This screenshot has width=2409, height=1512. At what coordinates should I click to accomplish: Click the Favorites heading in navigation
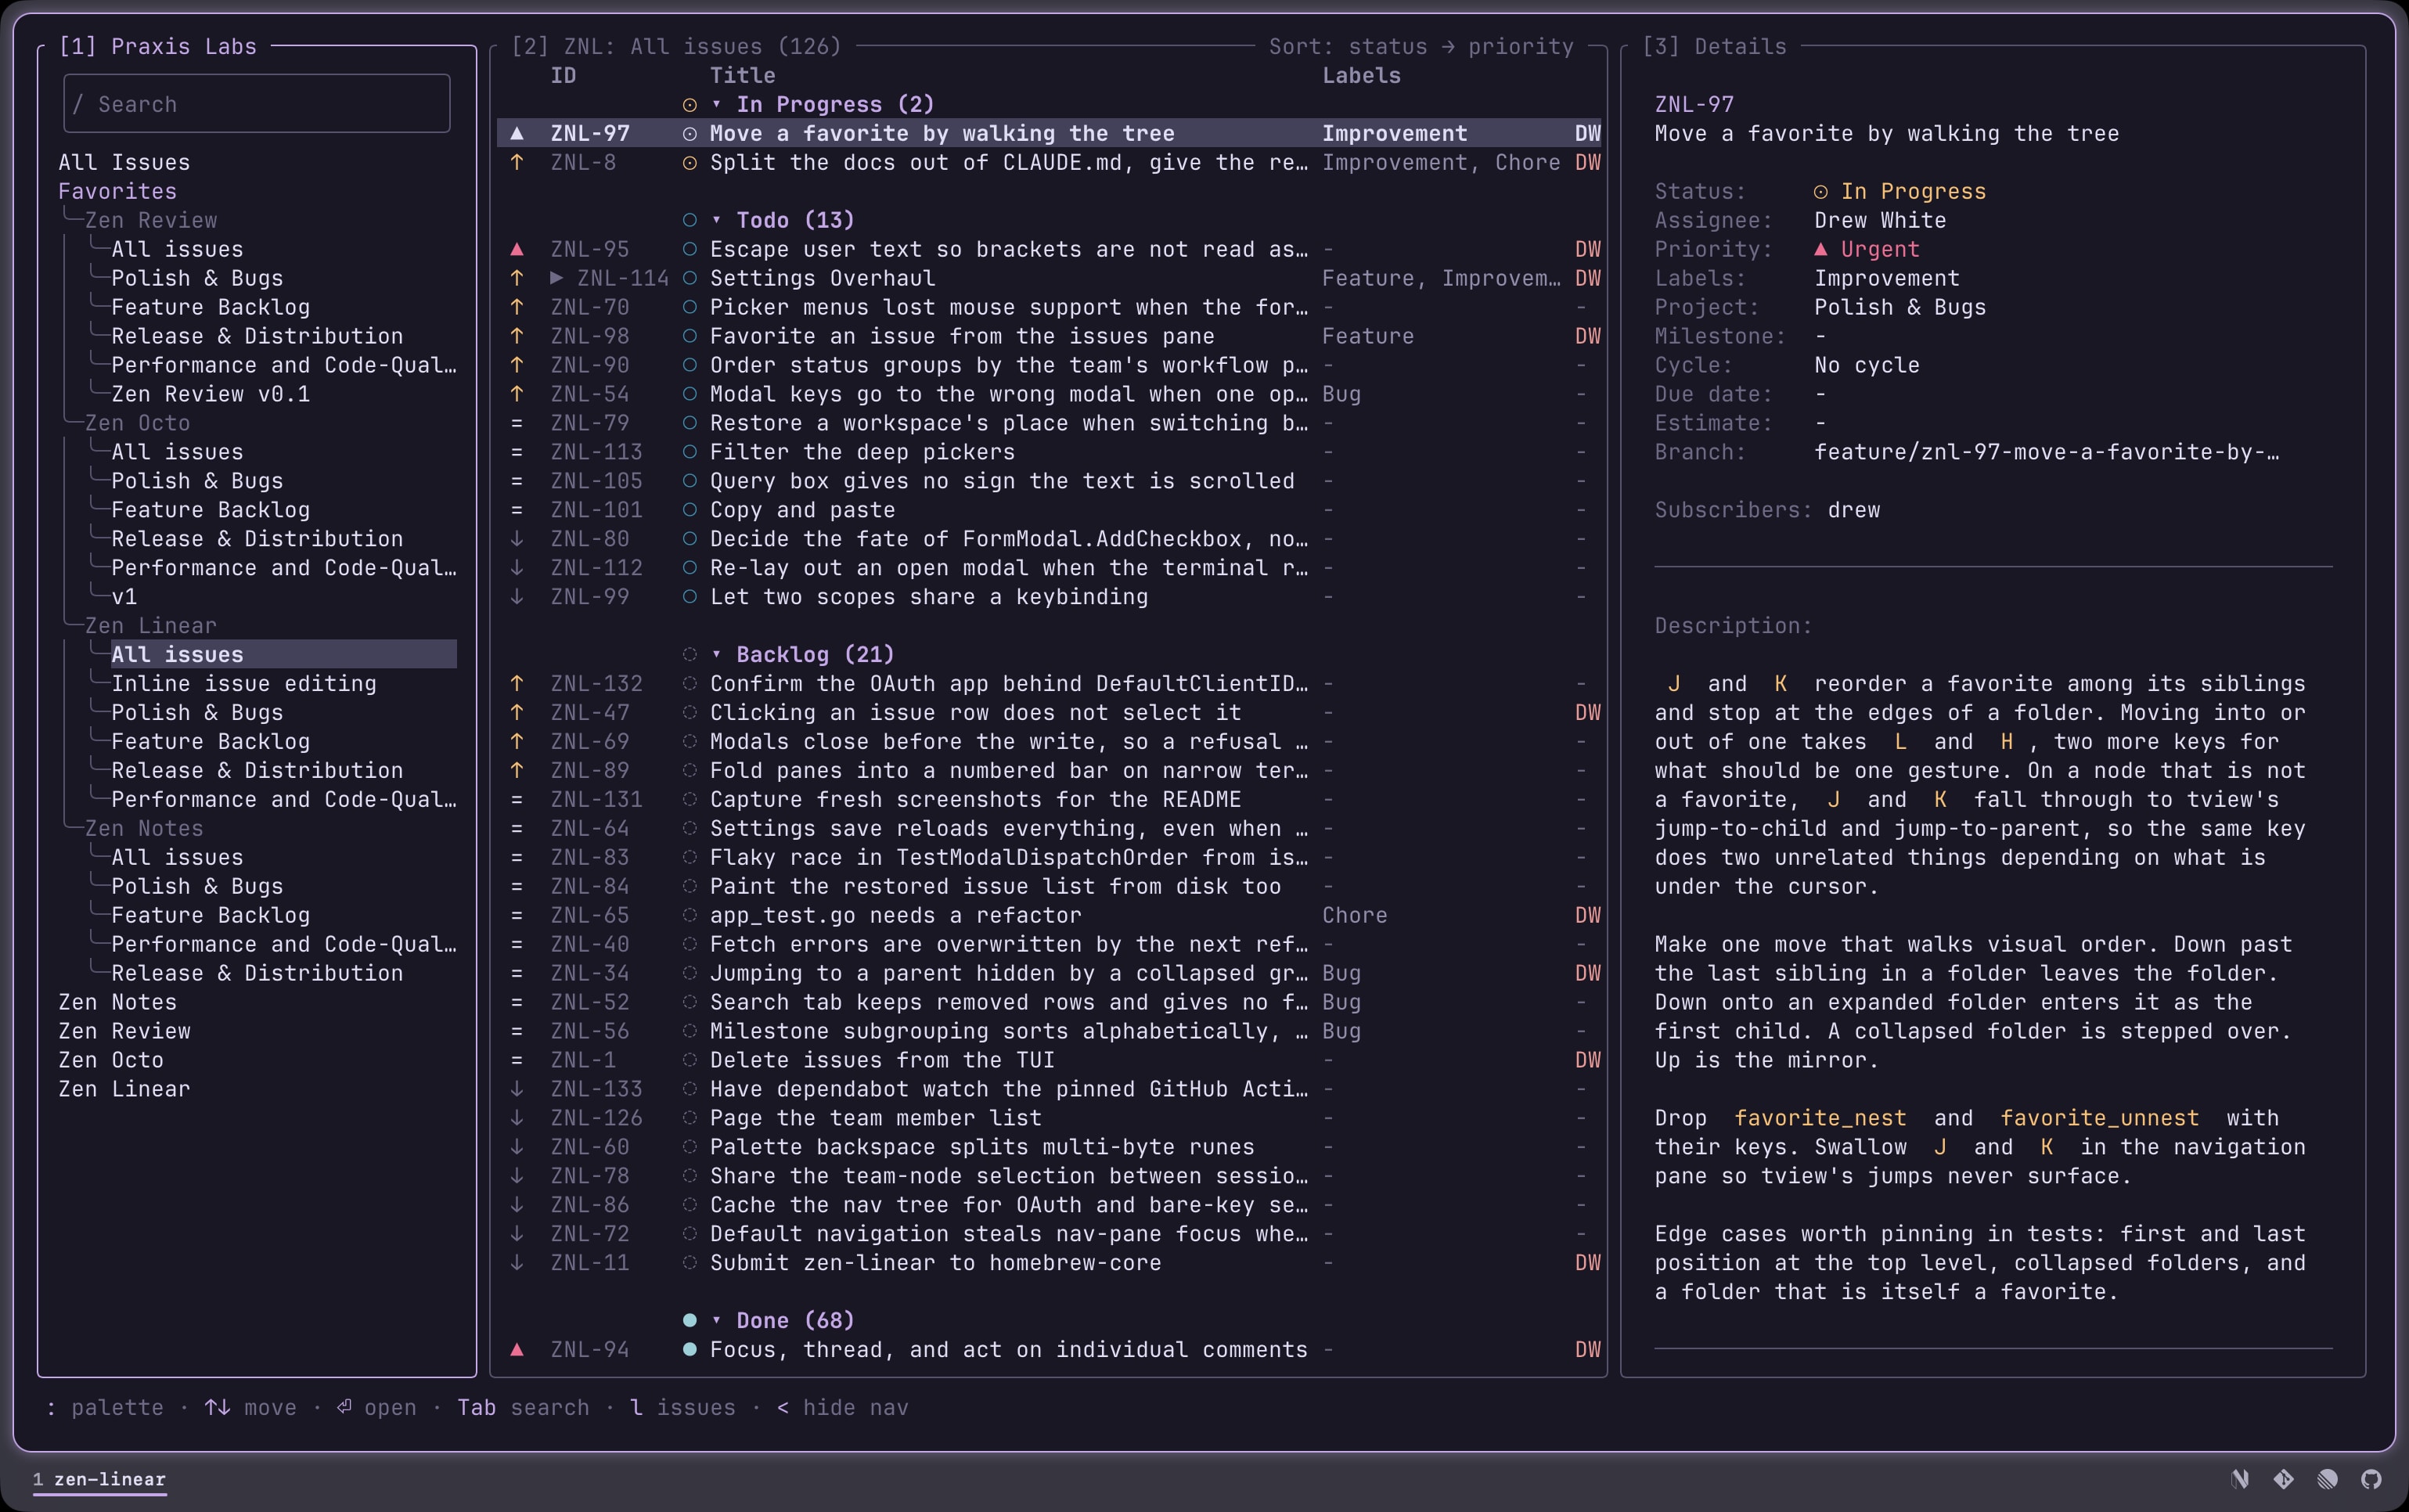117,191
